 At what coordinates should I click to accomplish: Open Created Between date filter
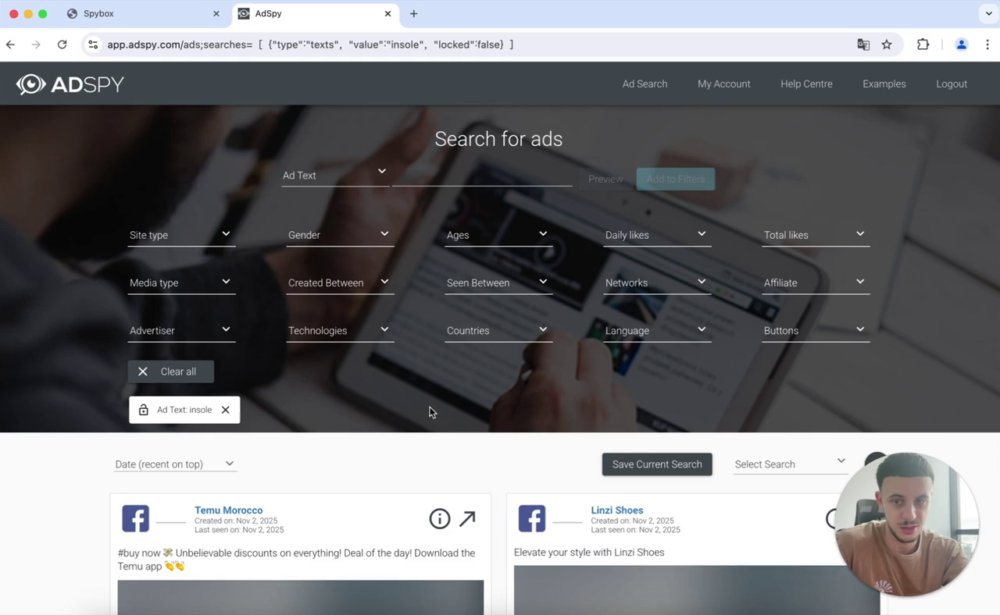[340, 283]
